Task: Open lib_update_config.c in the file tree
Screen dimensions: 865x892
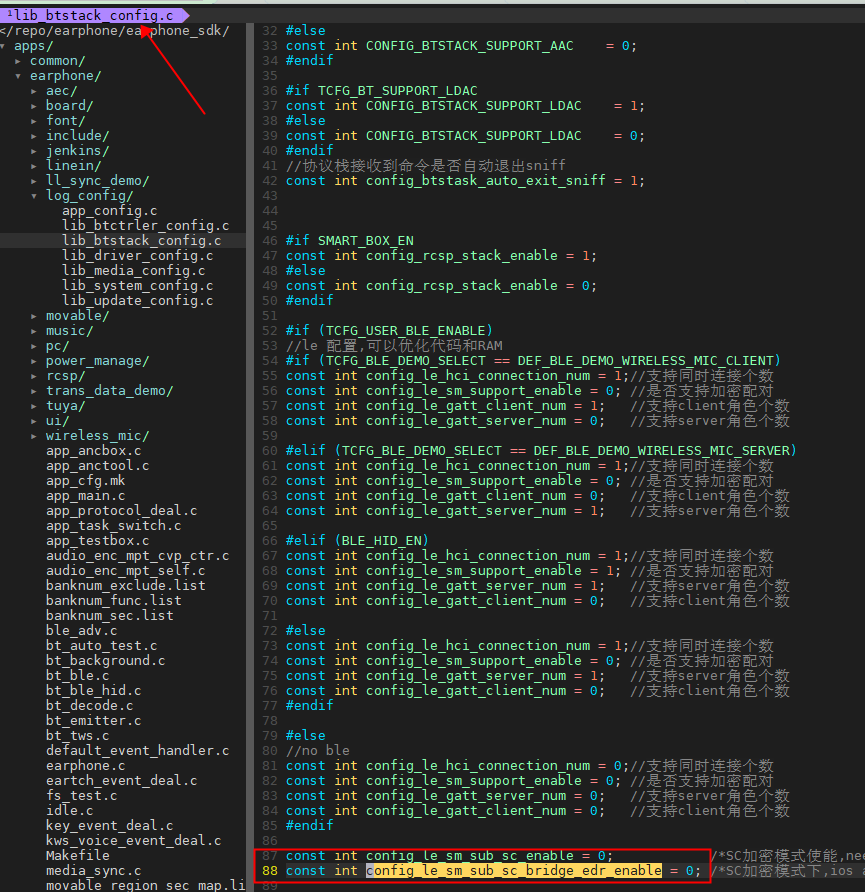Action: (138, 300)
